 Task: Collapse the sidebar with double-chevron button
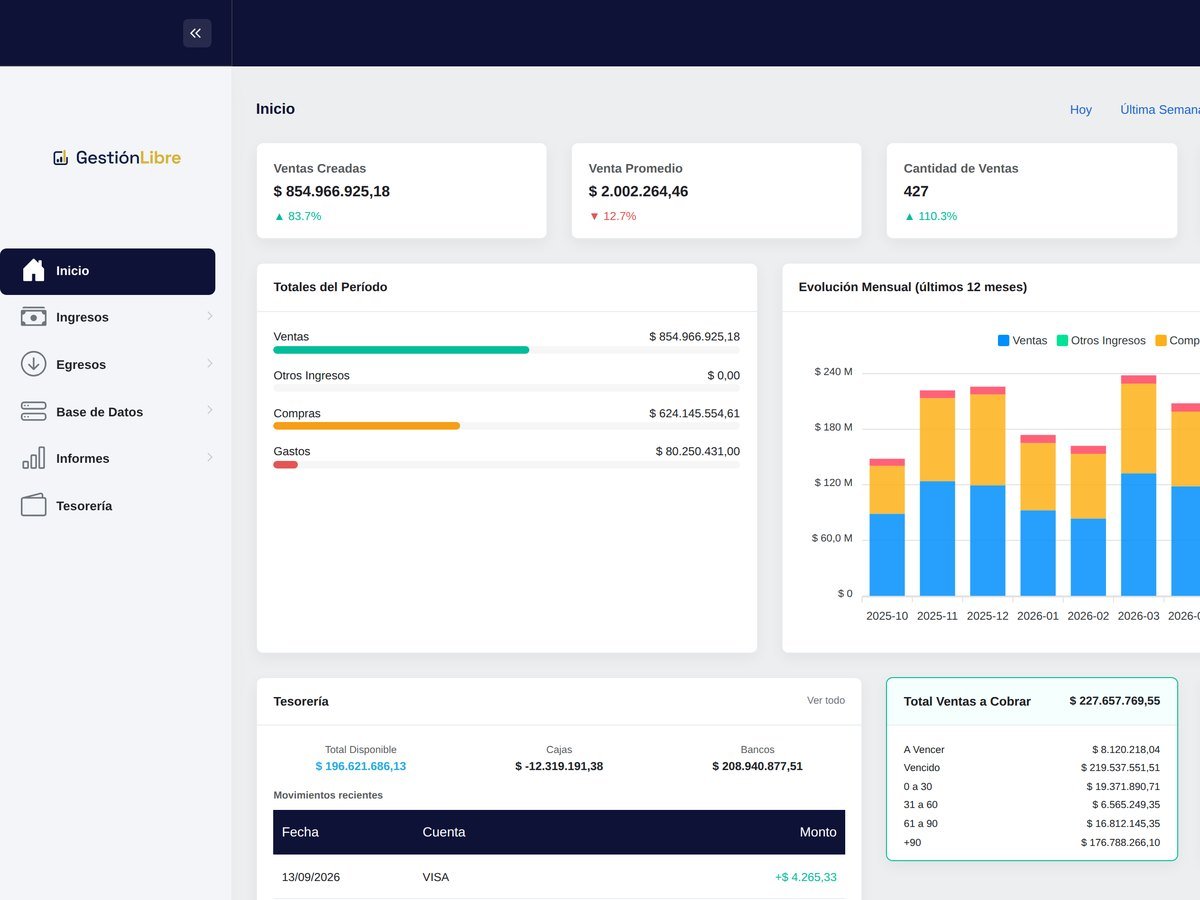[197, 33]
